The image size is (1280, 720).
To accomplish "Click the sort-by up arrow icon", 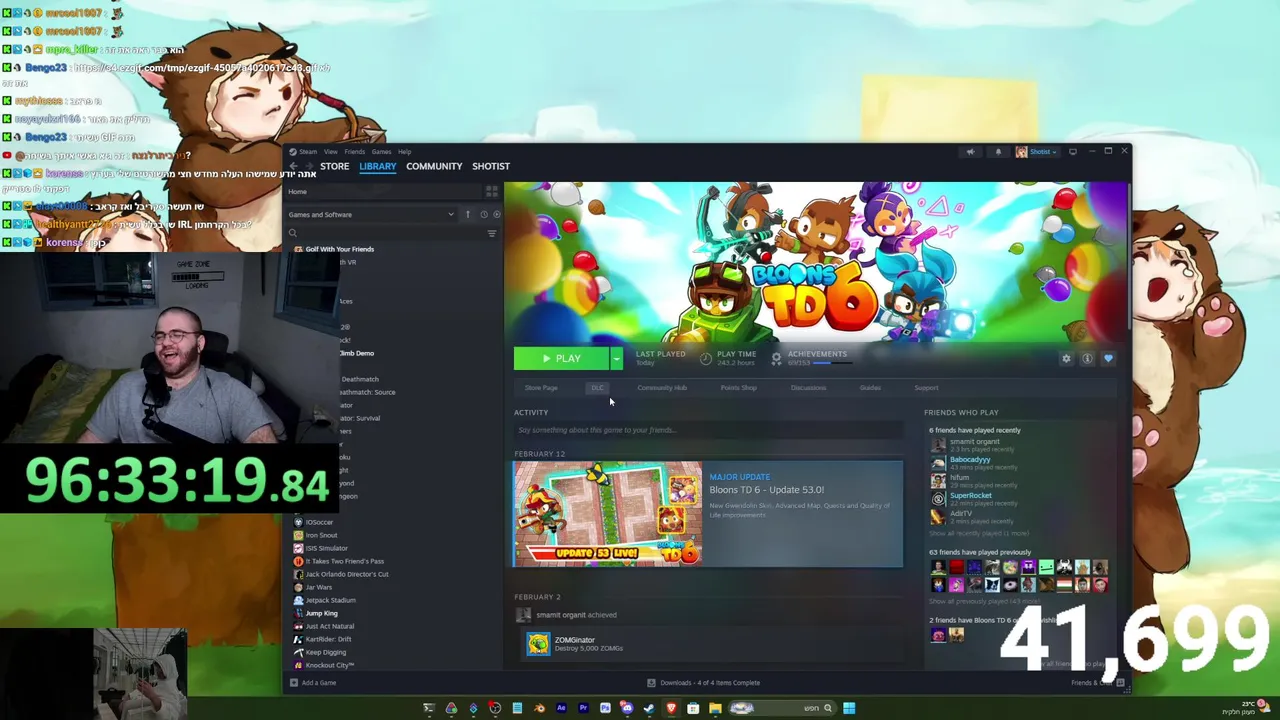I will coord(467,214).
